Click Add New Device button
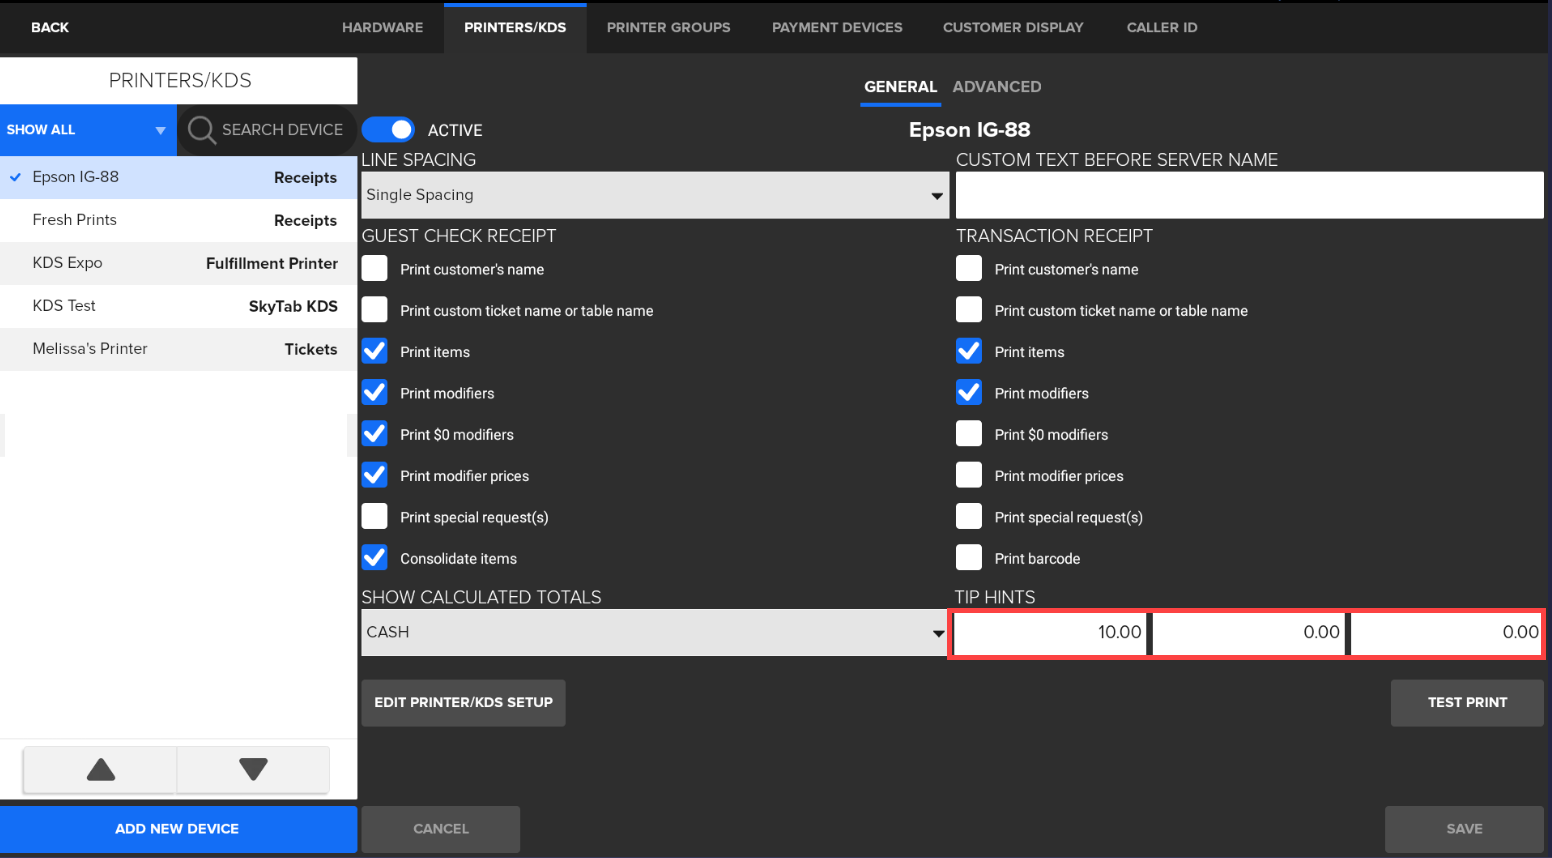Image resolution: width=1552 pixels, height=858 pixels. [178, 829]
